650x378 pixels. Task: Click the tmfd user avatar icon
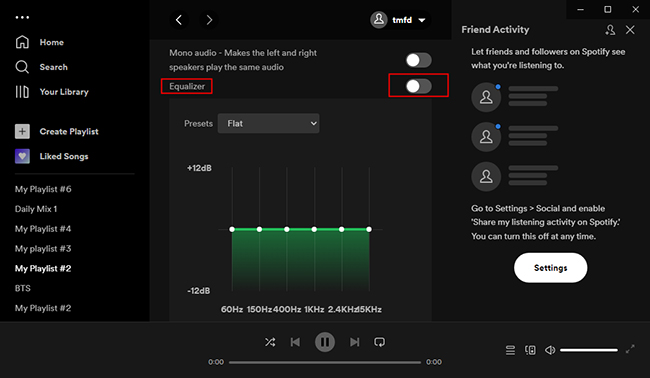[379, 20]
